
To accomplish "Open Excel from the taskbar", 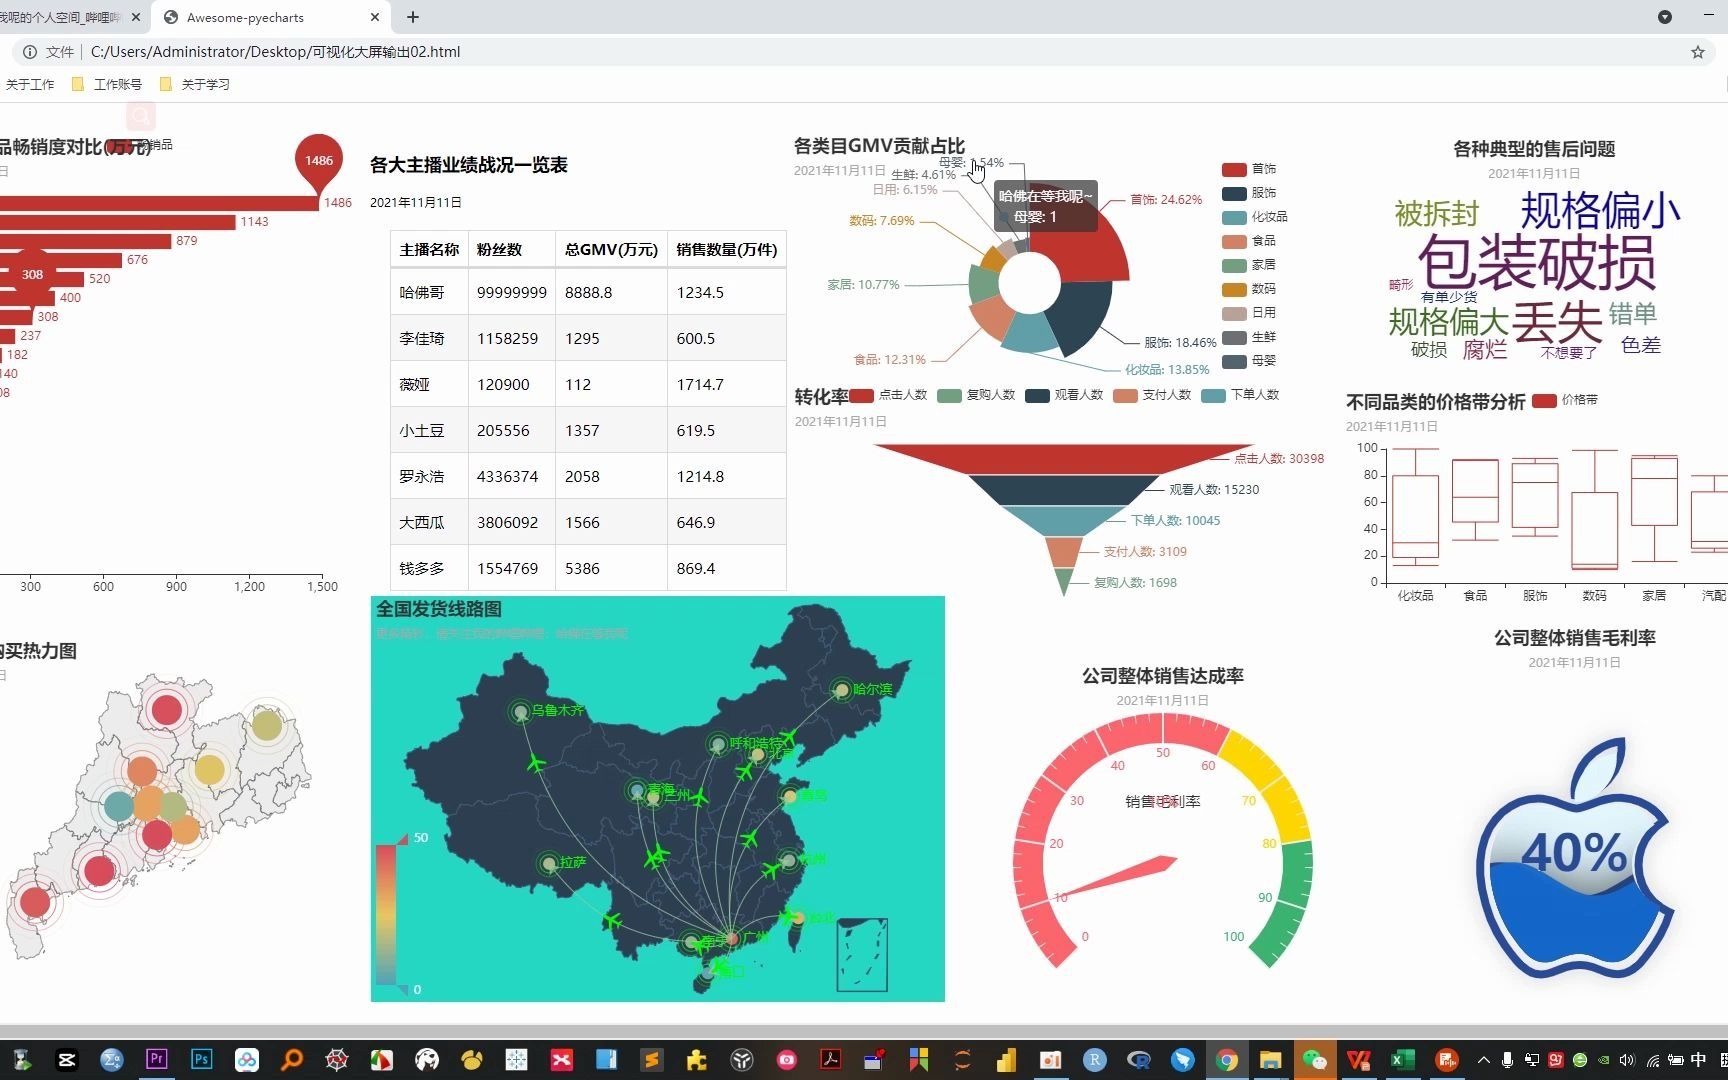I will point(1402,1060).
